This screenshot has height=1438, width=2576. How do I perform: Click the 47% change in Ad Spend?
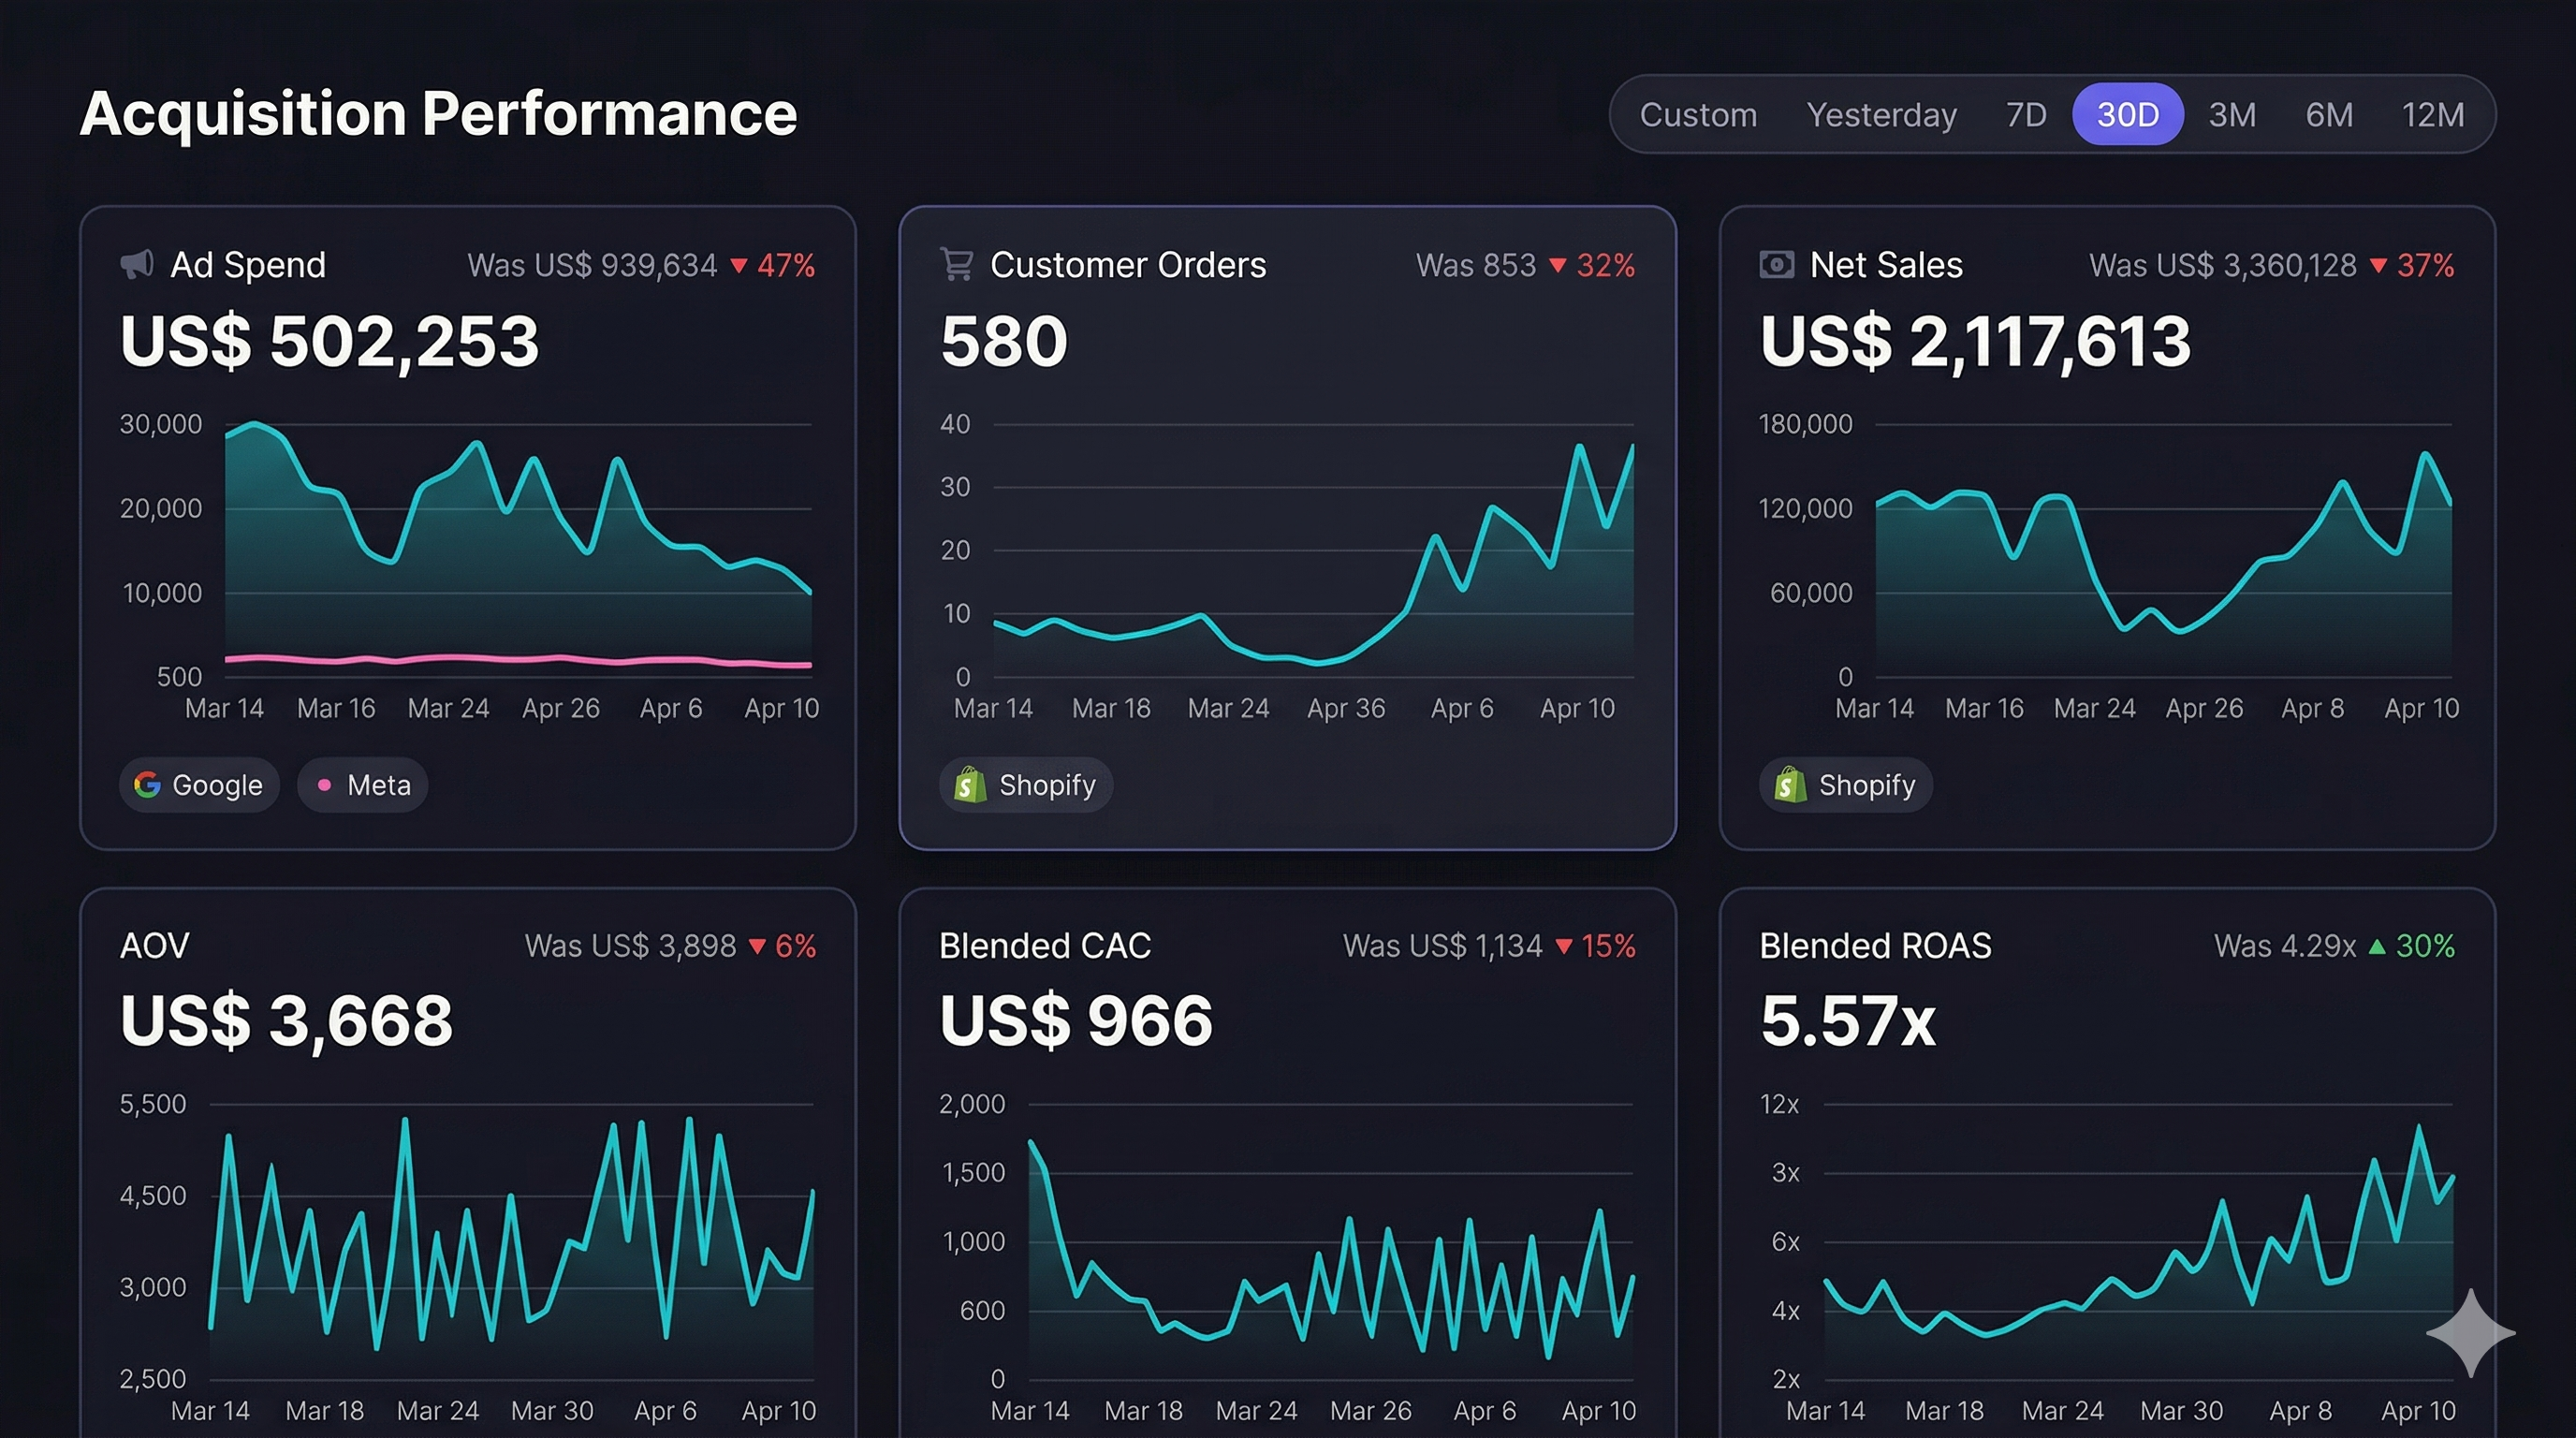[786, 266]
